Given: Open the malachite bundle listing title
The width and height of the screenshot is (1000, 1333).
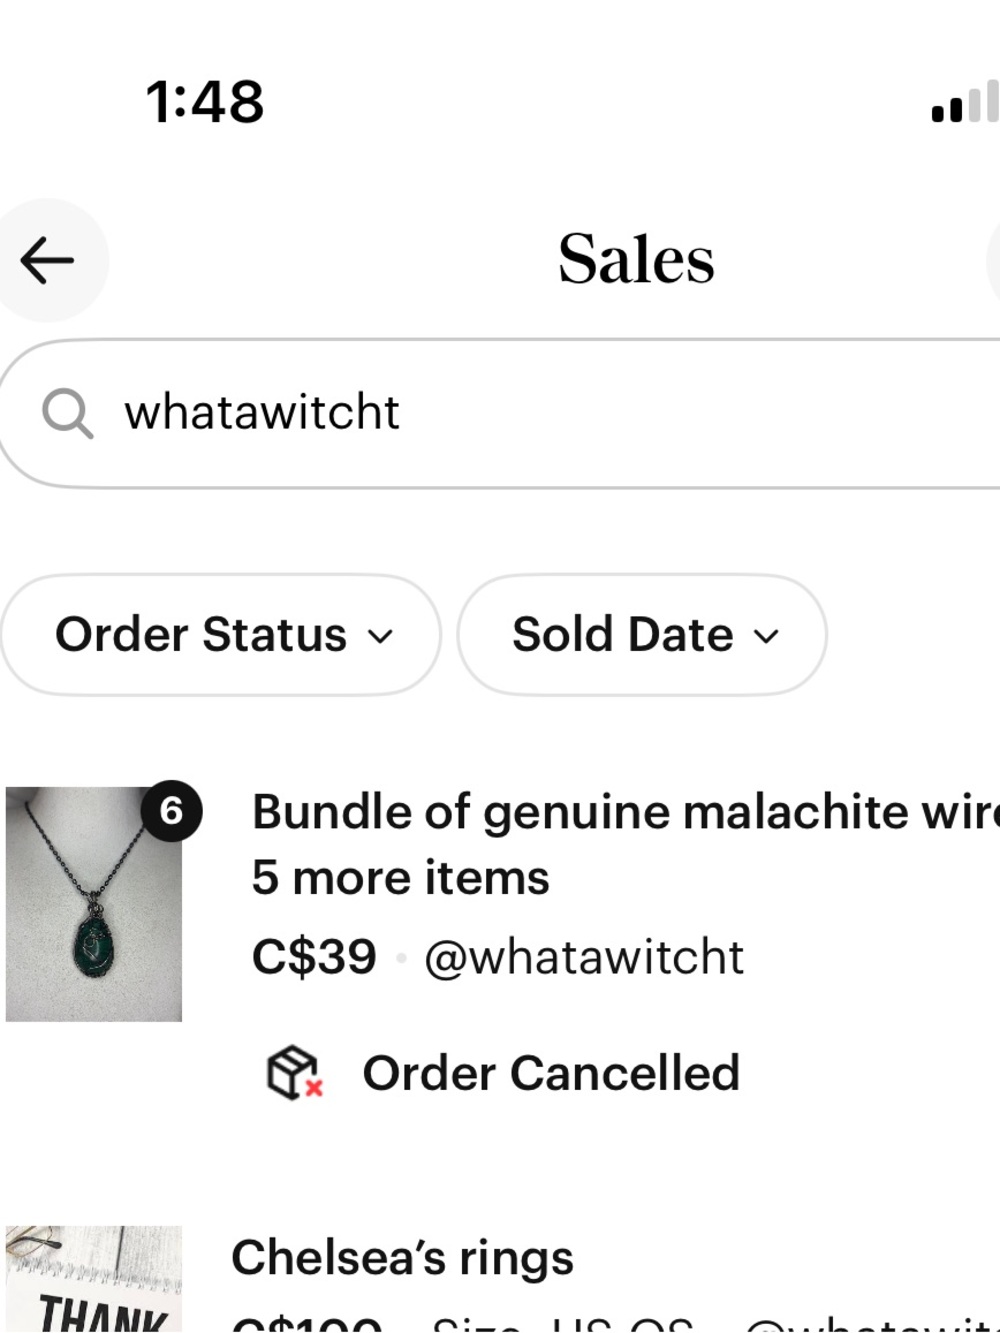Looking at the screenshot, I should [x=625, y=811].
